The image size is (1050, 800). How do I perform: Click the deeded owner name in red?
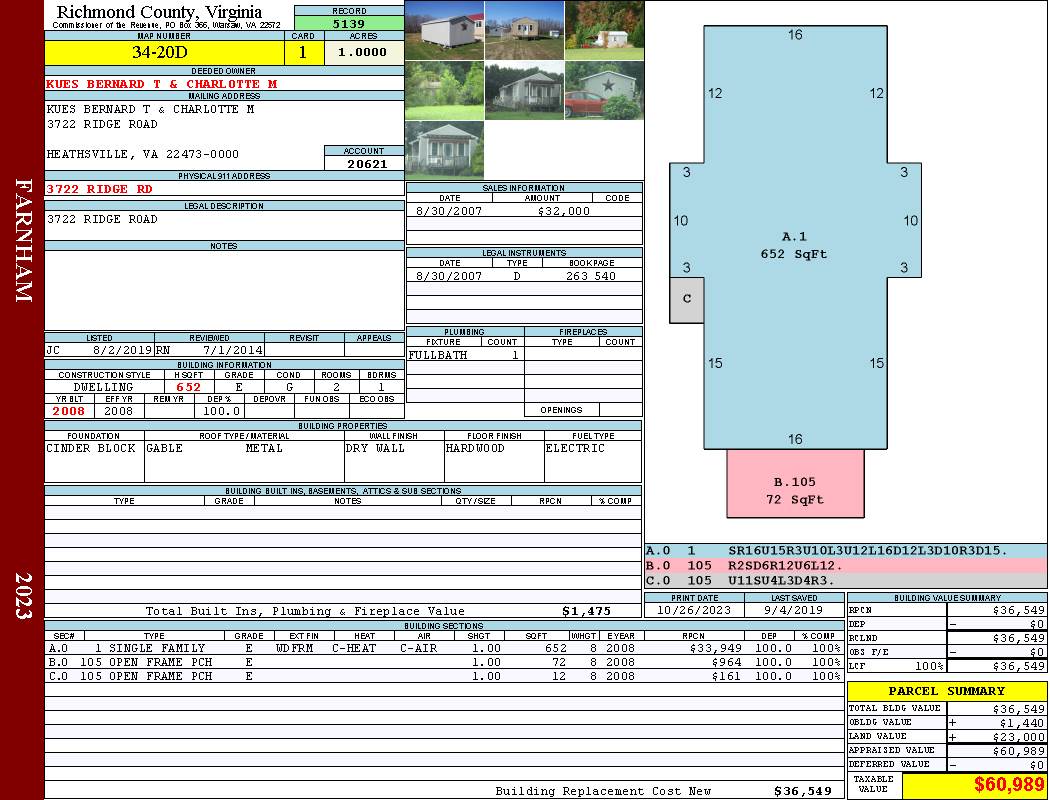[162, 84]
